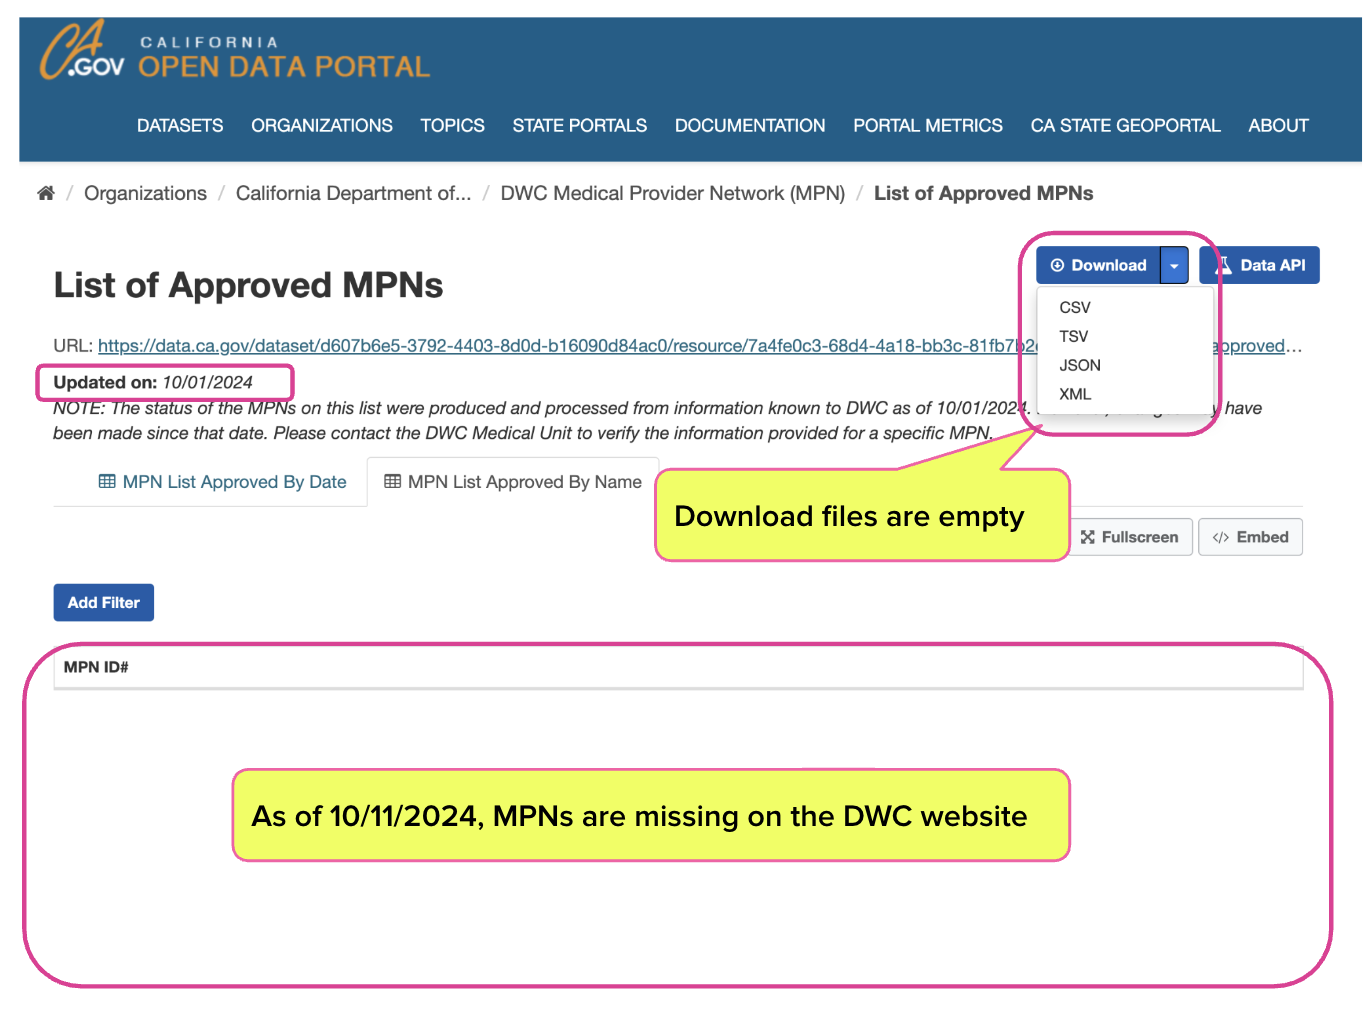Select MPN List Approved By Name tab
This screenshot has width=1370, height=1010.
[513, 482]
